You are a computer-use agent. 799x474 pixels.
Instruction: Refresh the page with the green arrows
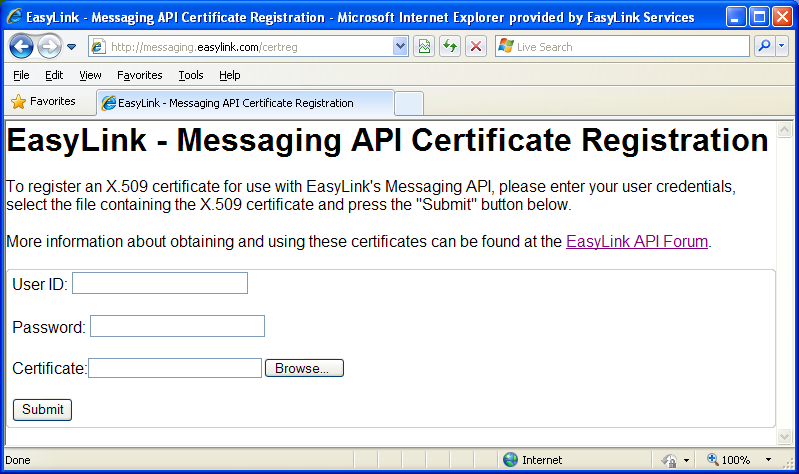pos(450,46)
